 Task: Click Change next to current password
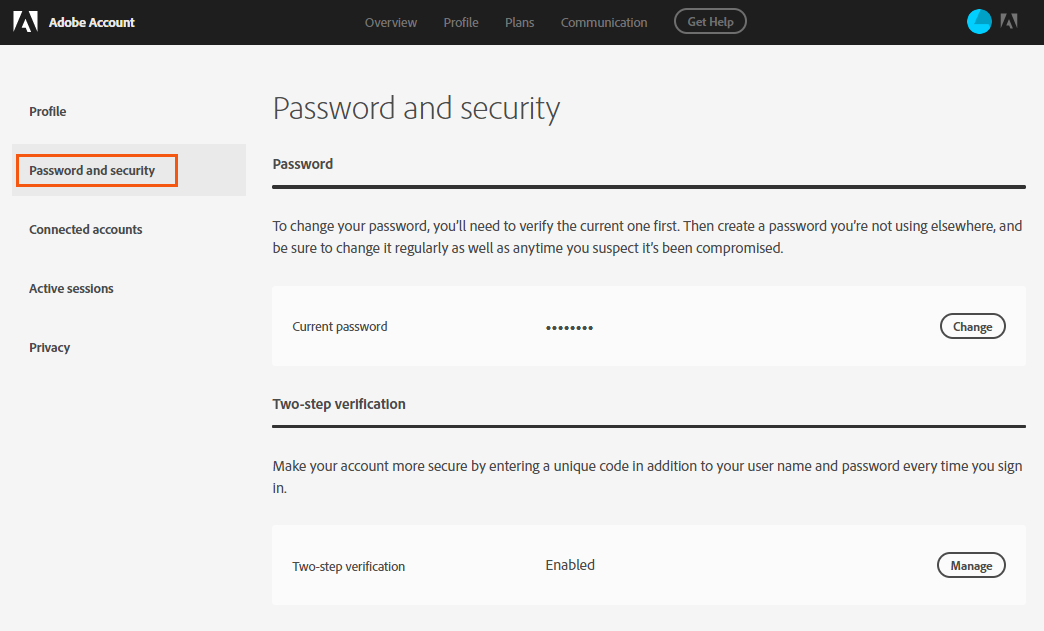pyautogui.click(x=972, y=325)
